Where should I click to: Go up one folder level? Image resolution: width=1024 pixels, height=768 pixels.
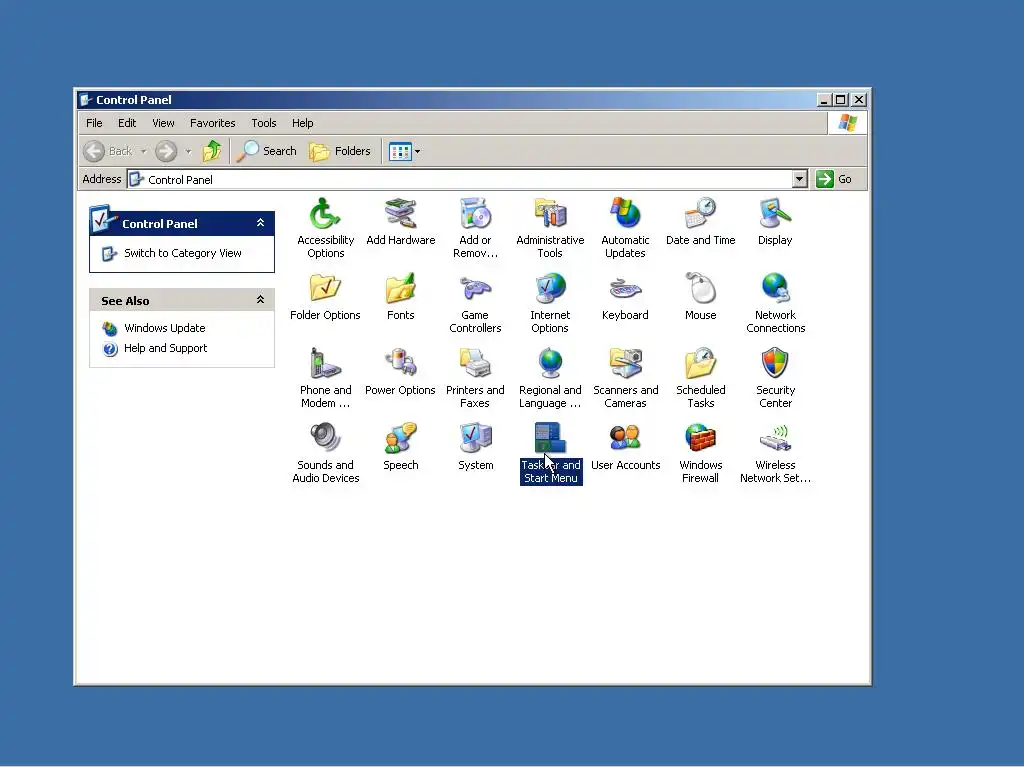[212, 152]
